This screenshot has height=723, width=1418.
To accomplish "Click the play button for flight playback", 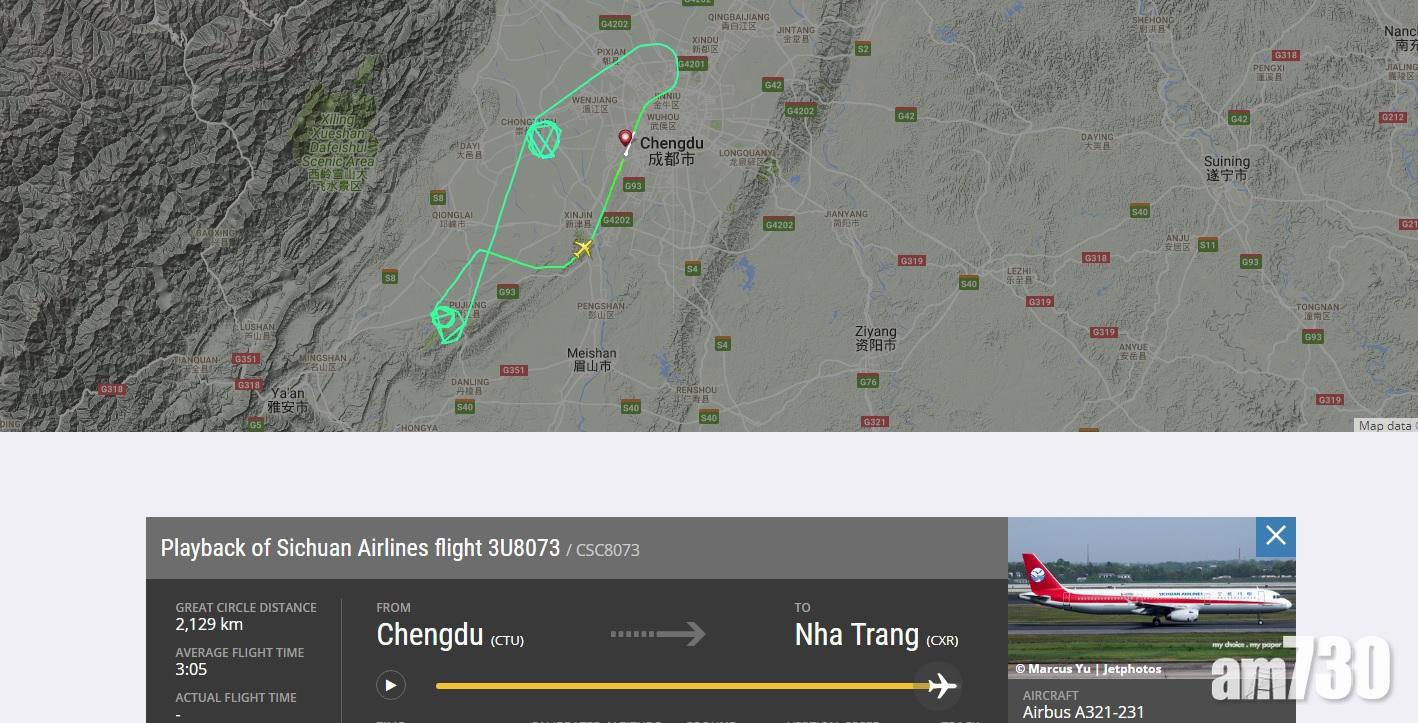I will [391, 685].
